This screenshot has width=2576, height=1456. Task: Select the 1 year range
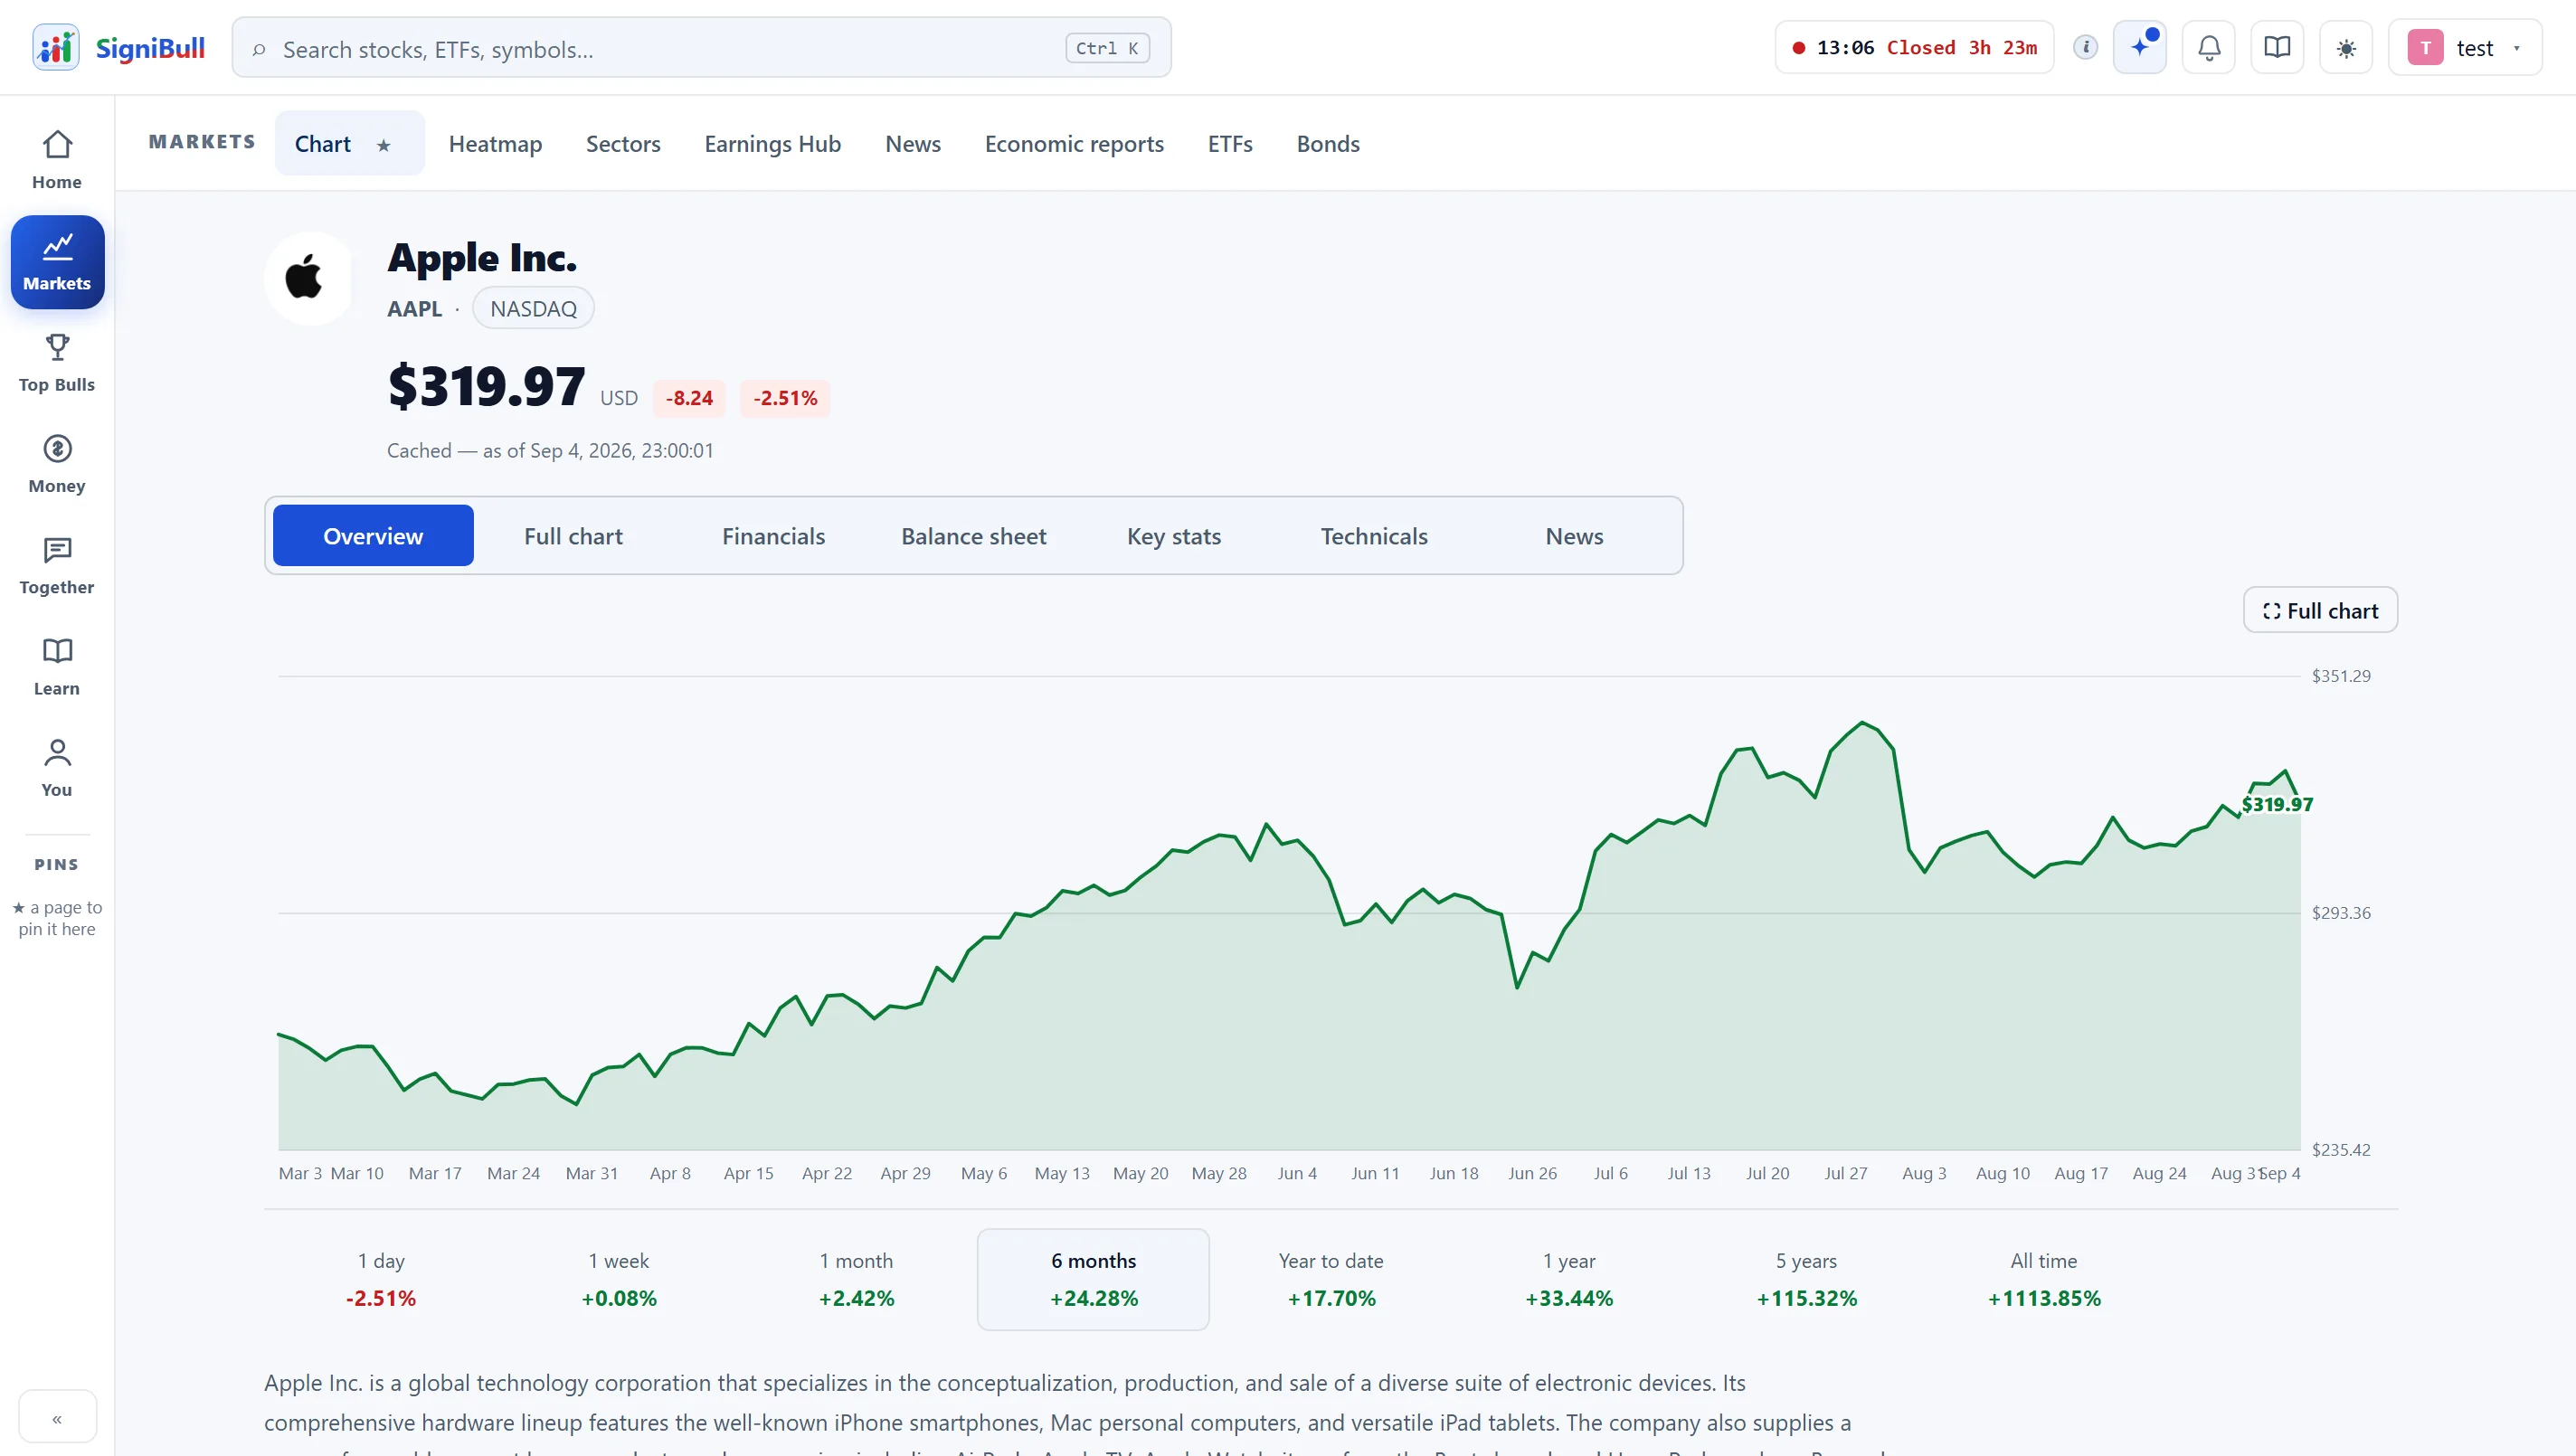tap(1569, 1279)
